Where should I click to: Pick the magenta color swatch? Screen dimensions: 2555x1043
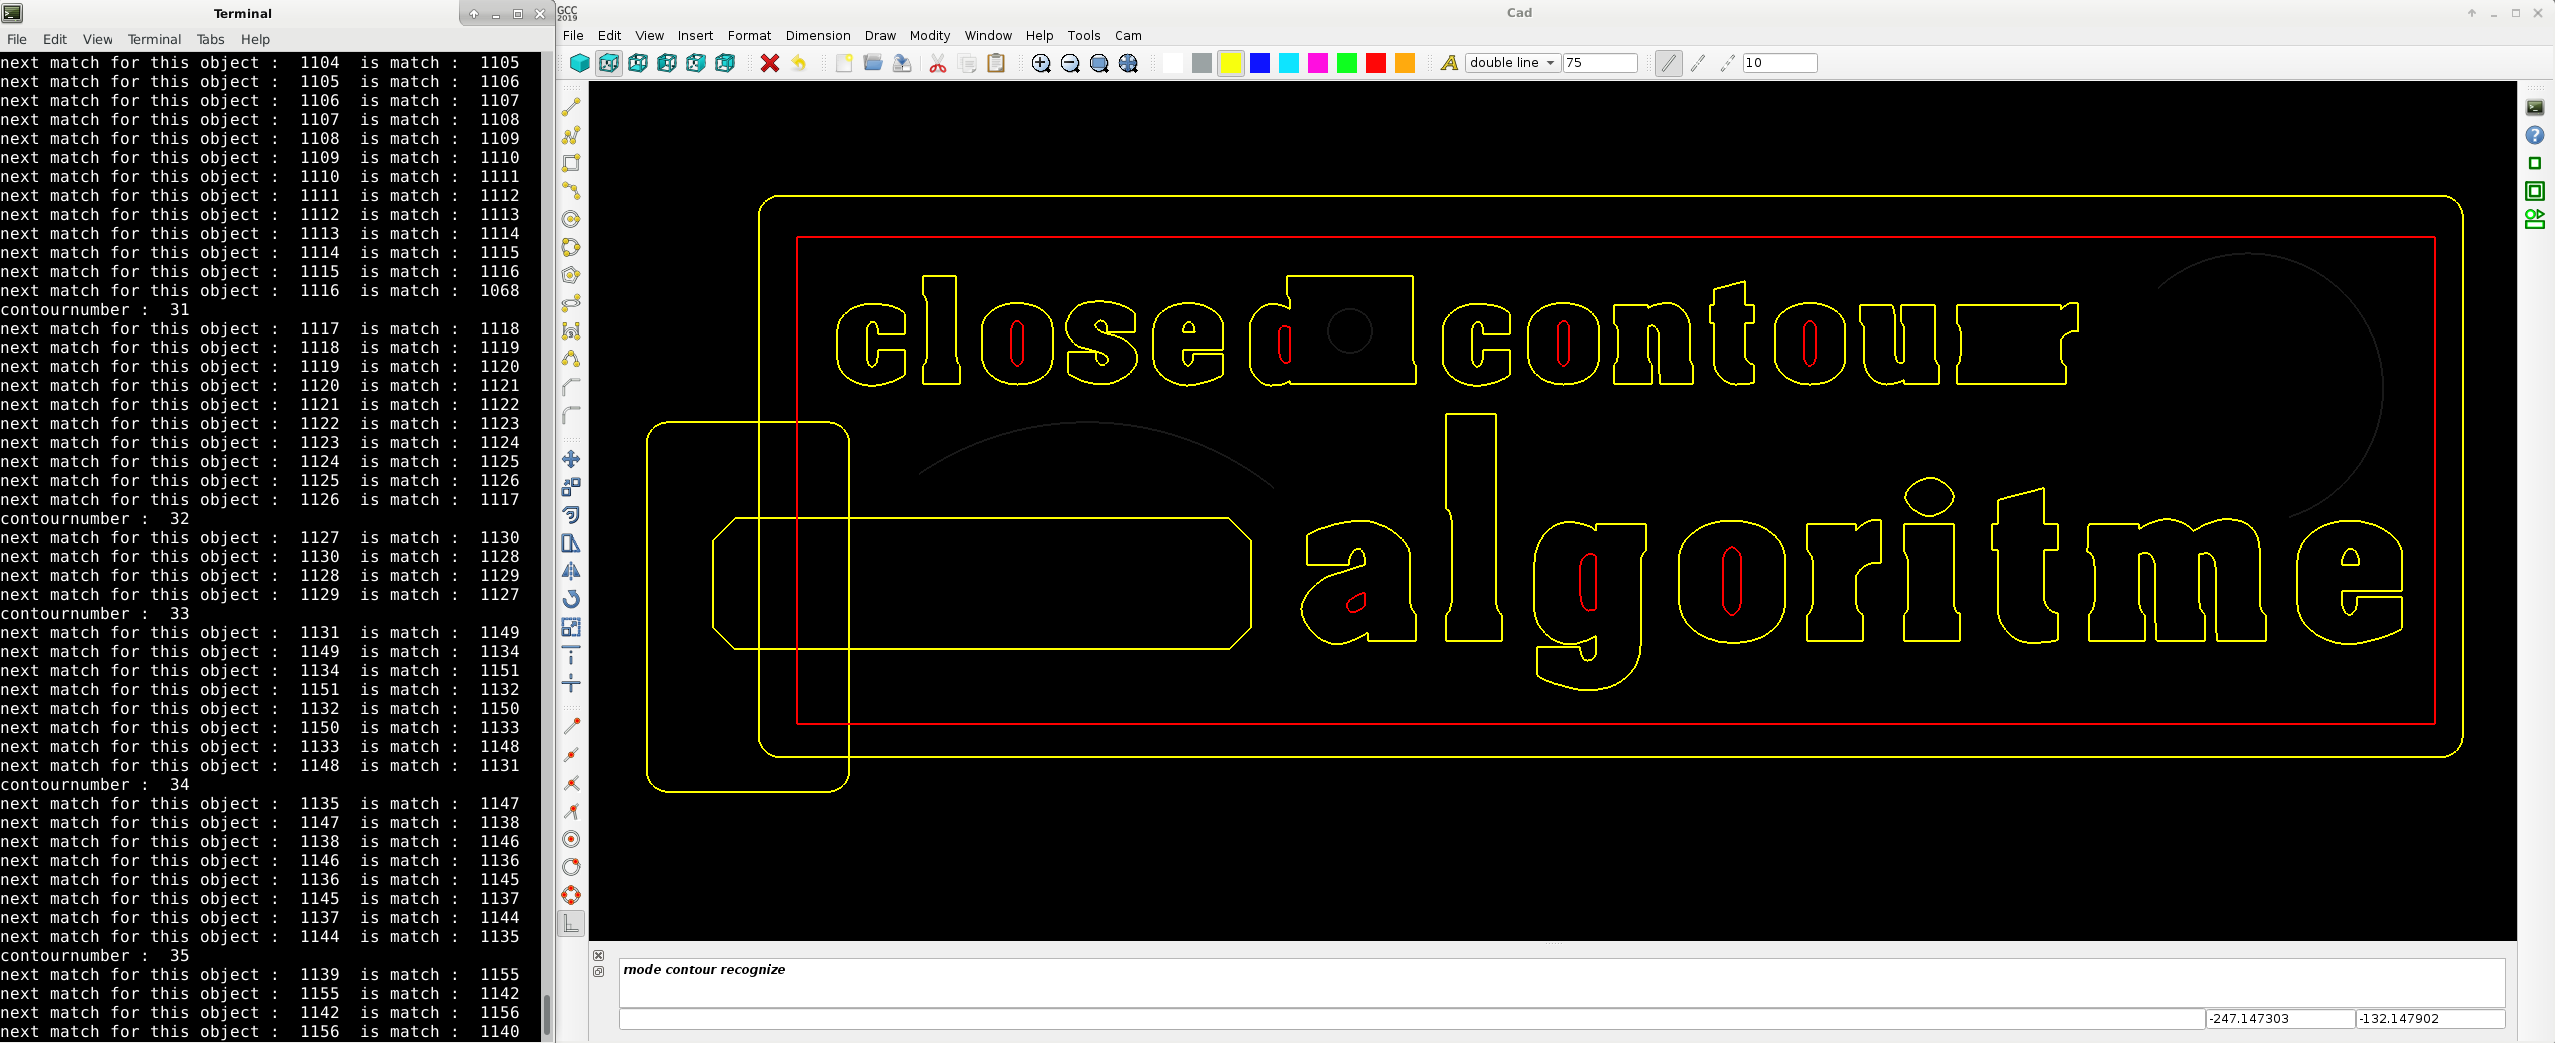click(1318, 63)
